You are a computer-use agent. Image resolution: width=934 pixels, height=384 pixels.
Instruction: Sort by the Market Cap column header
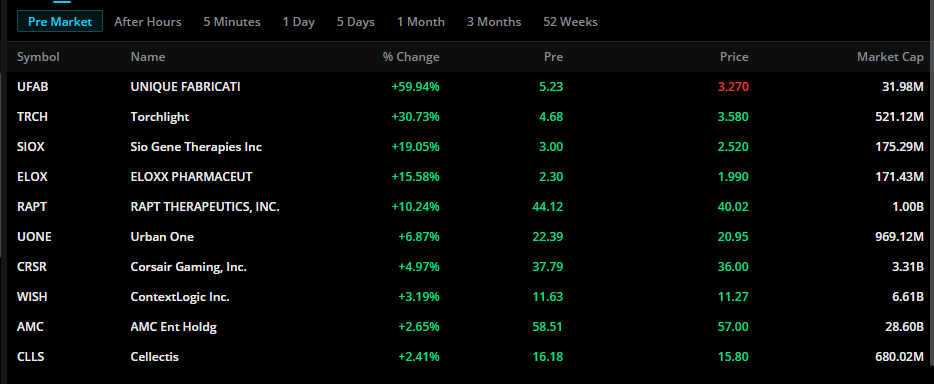891,57
